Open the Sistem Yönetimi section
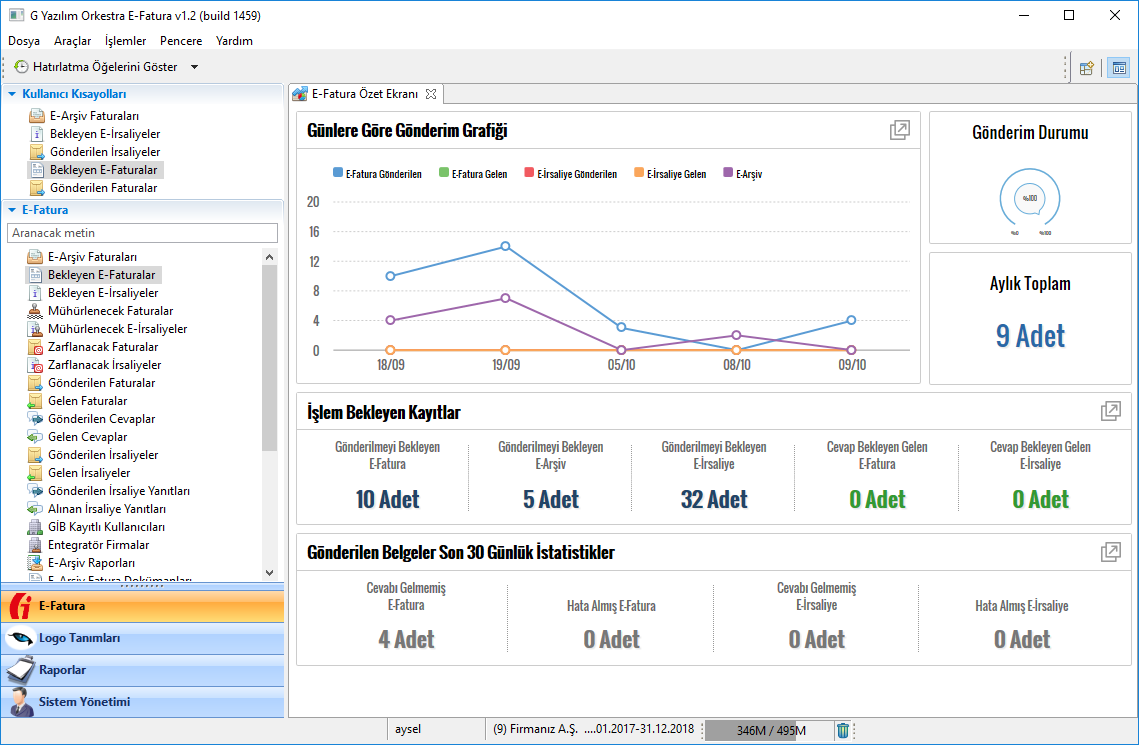Image resolution: width=1139 pixels, height=745 pixels. (x=84, y=702)
